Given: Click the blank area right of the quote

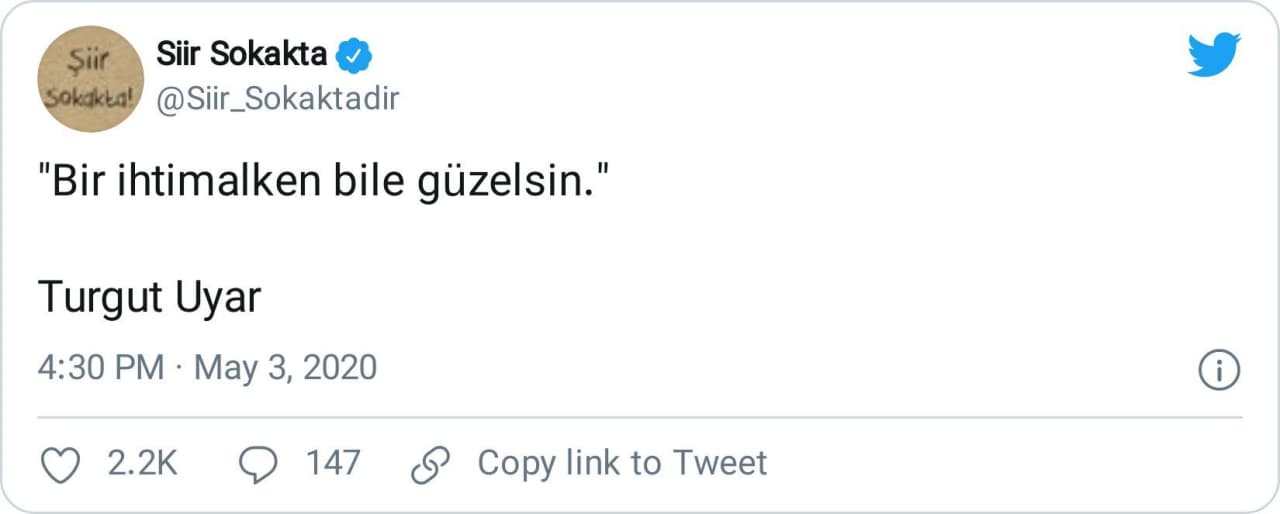Looking at the screenshot, I should [x=900, y=187].
